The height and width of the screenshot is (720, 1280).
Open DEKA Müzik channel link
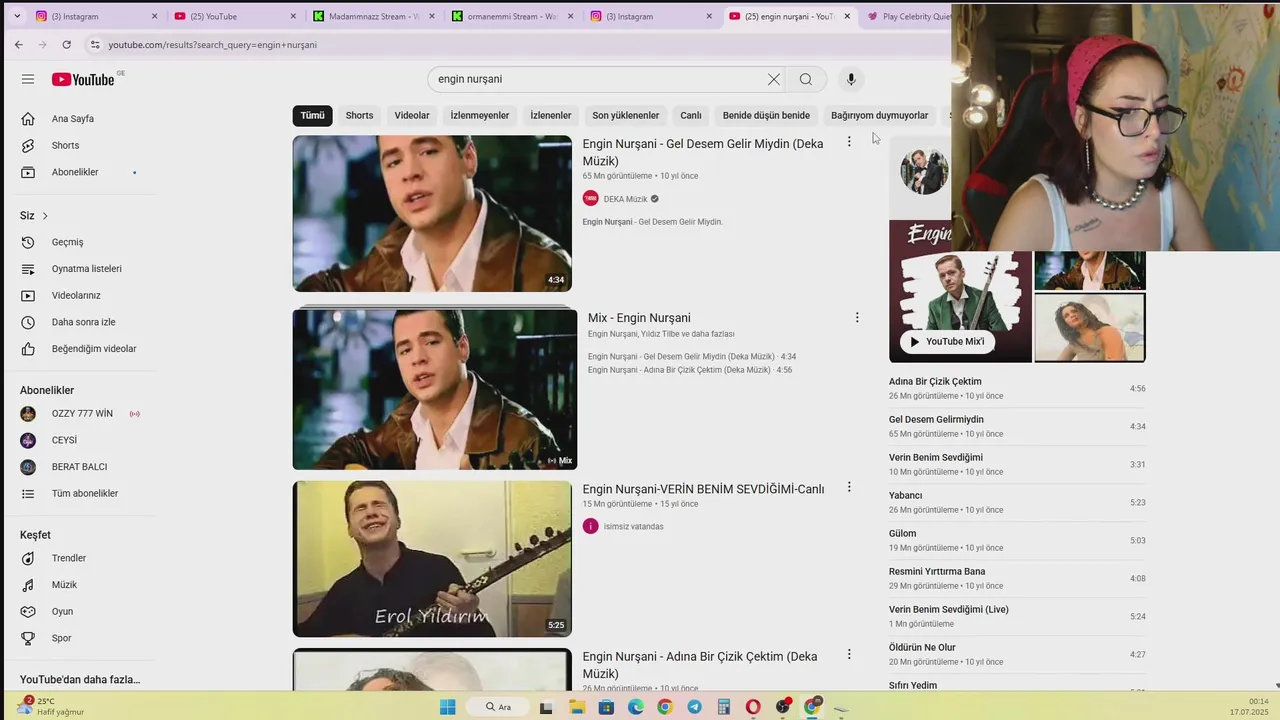[x=625, y=199]
